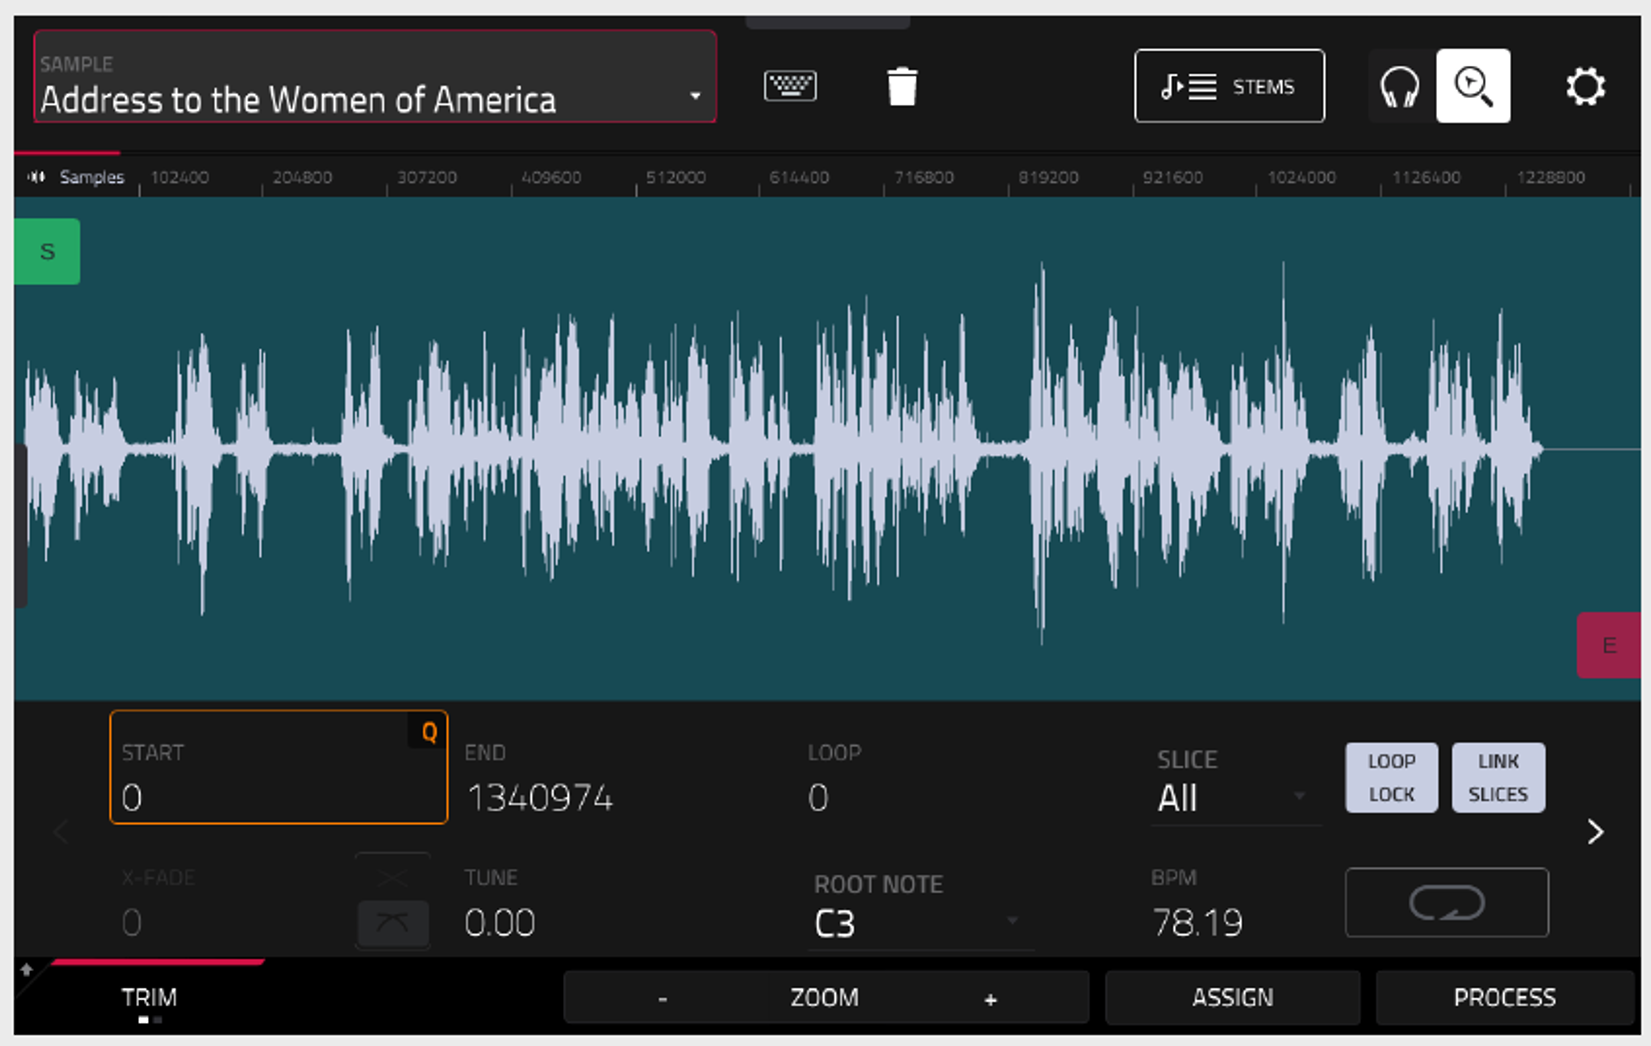Image resolution: width=1651 pixels, height=1046 pixels.
Task: Go to next parameter page arrow
Action: tap(1595, 832)
